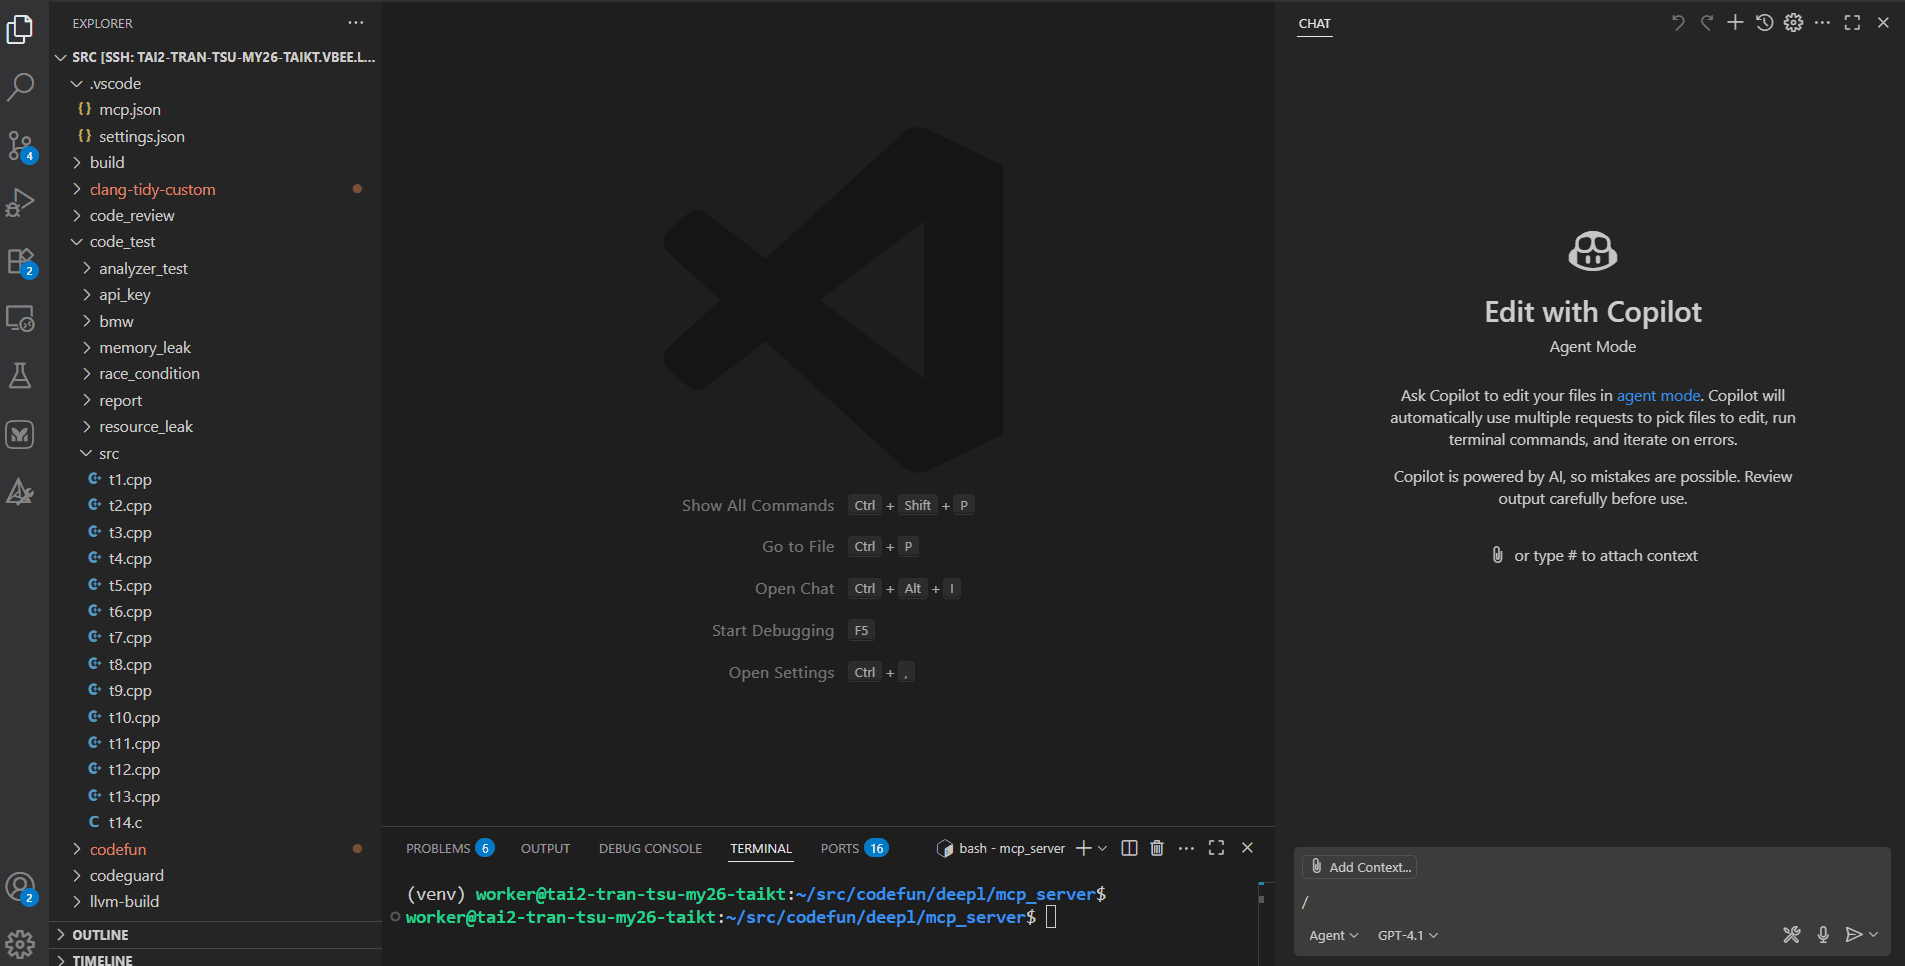Redo last chat request
1905x966 pixels.
click(x=1706, y=23)
